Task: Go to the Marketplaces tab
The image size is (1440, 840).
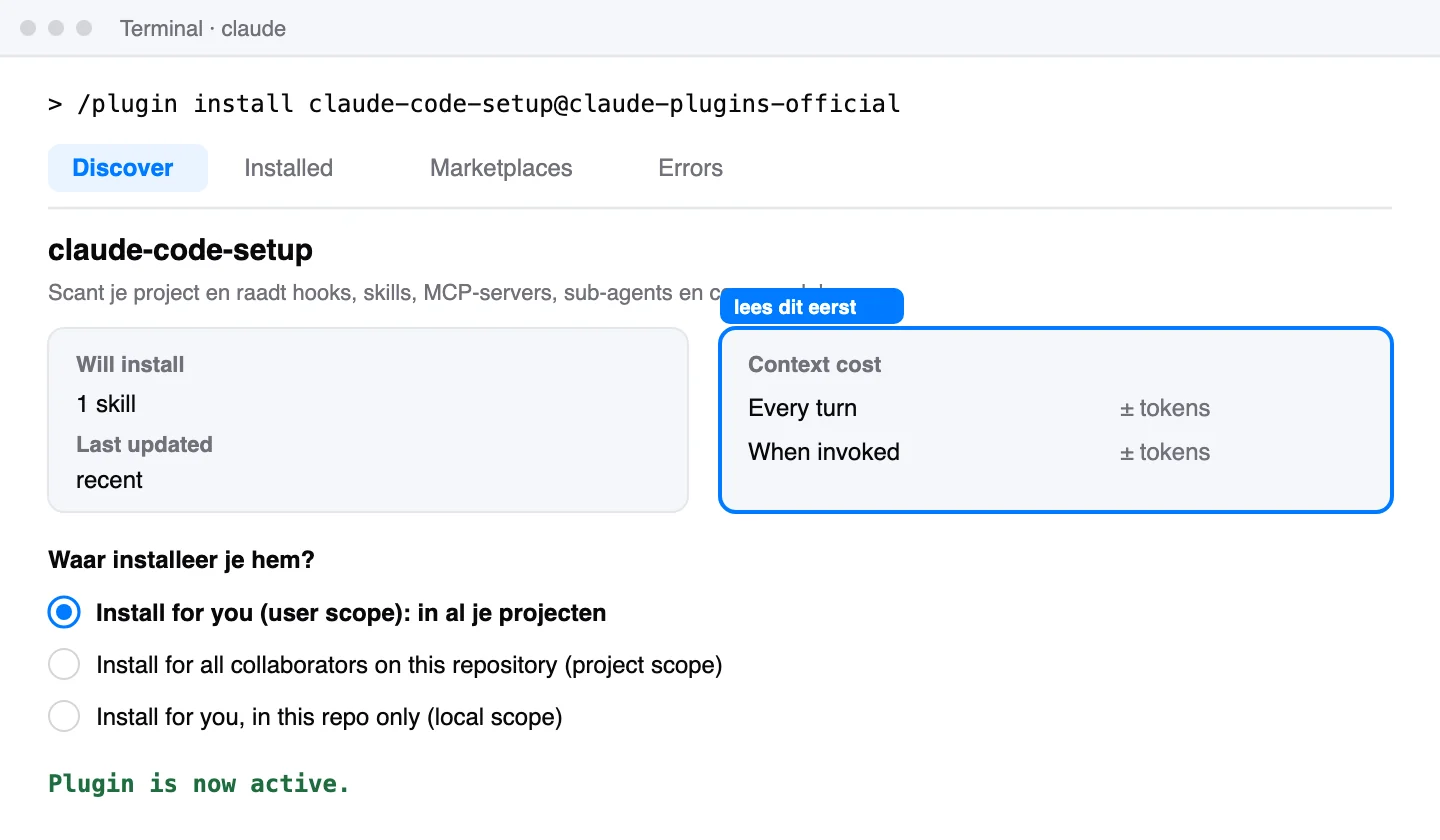Action: [x=501, y=168]
